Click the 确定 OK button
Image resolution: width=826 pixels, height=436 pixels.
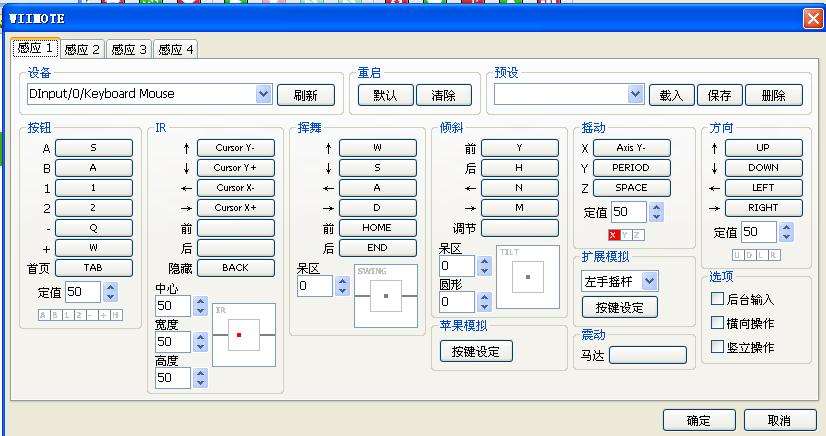pyautogui.click(x=699, y=420)
